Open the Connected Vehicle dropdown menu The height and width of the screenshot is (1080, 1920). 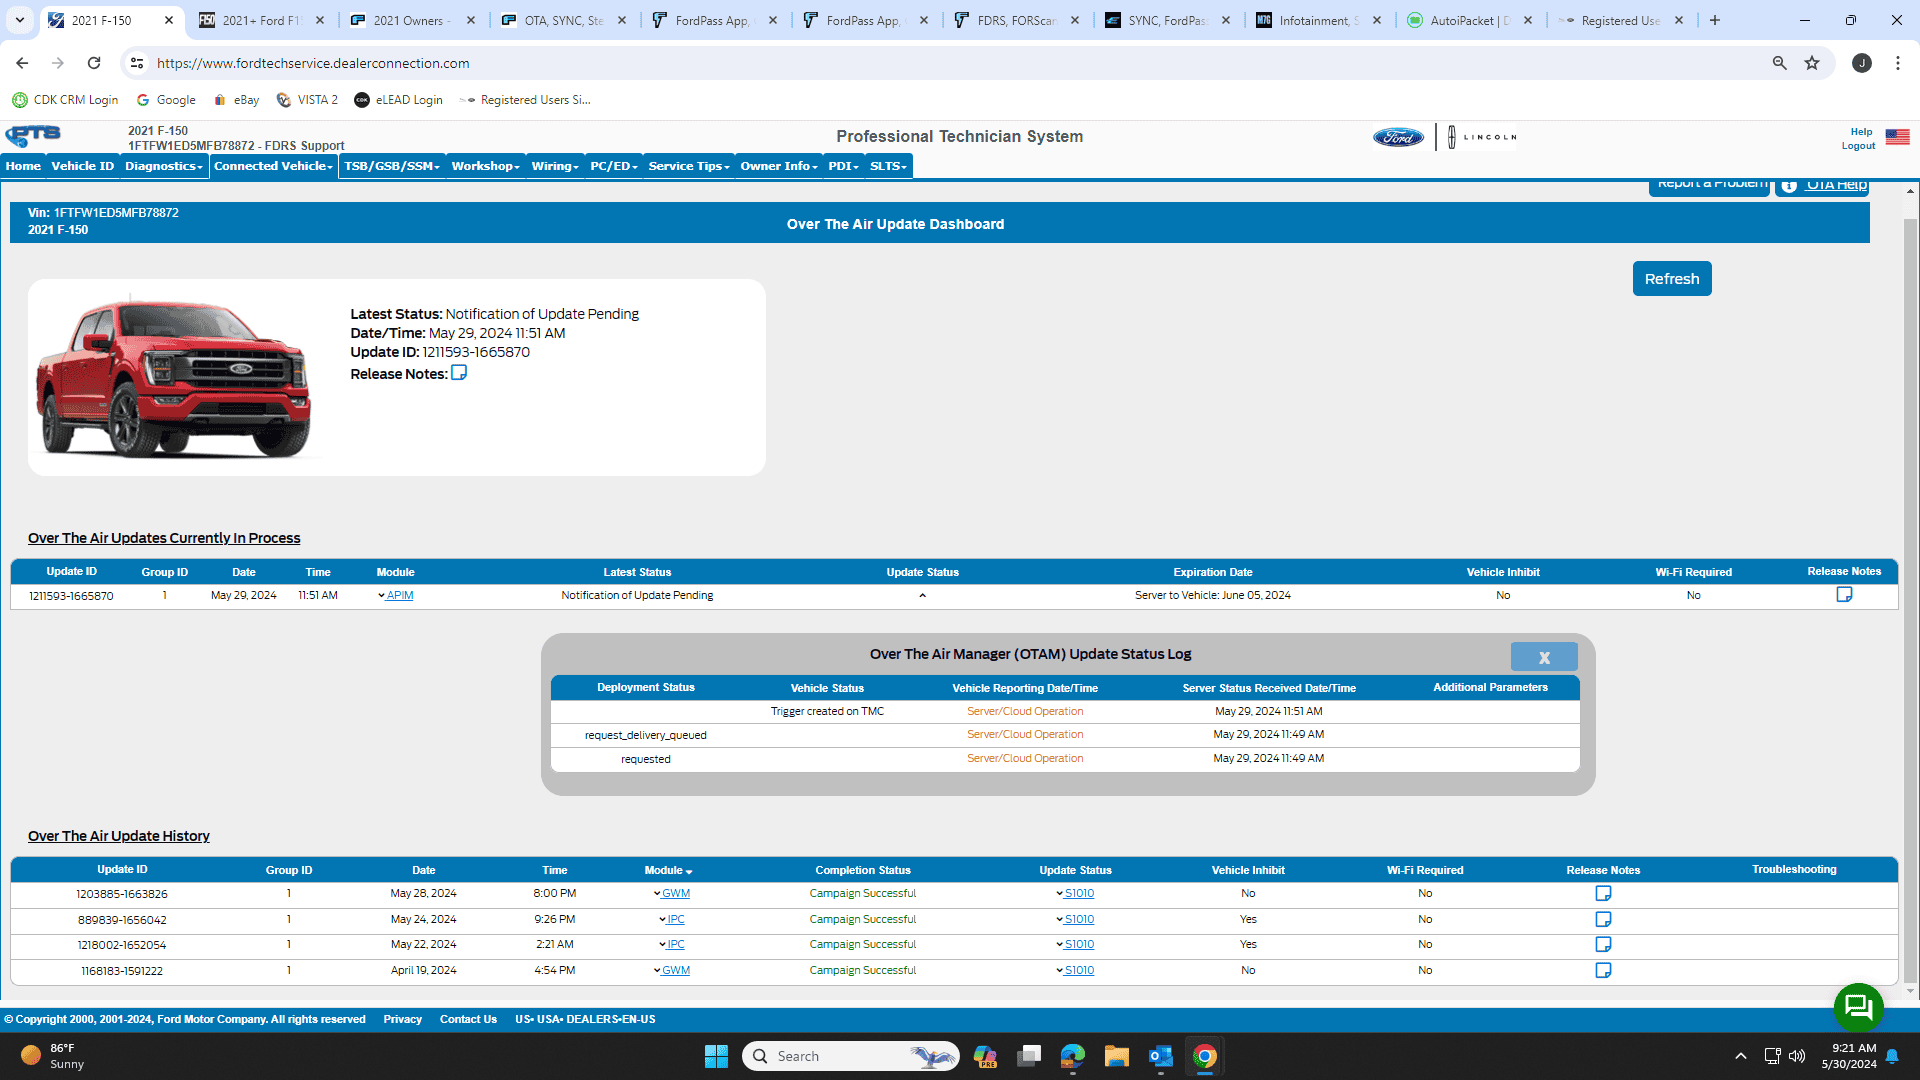point(273,166)
